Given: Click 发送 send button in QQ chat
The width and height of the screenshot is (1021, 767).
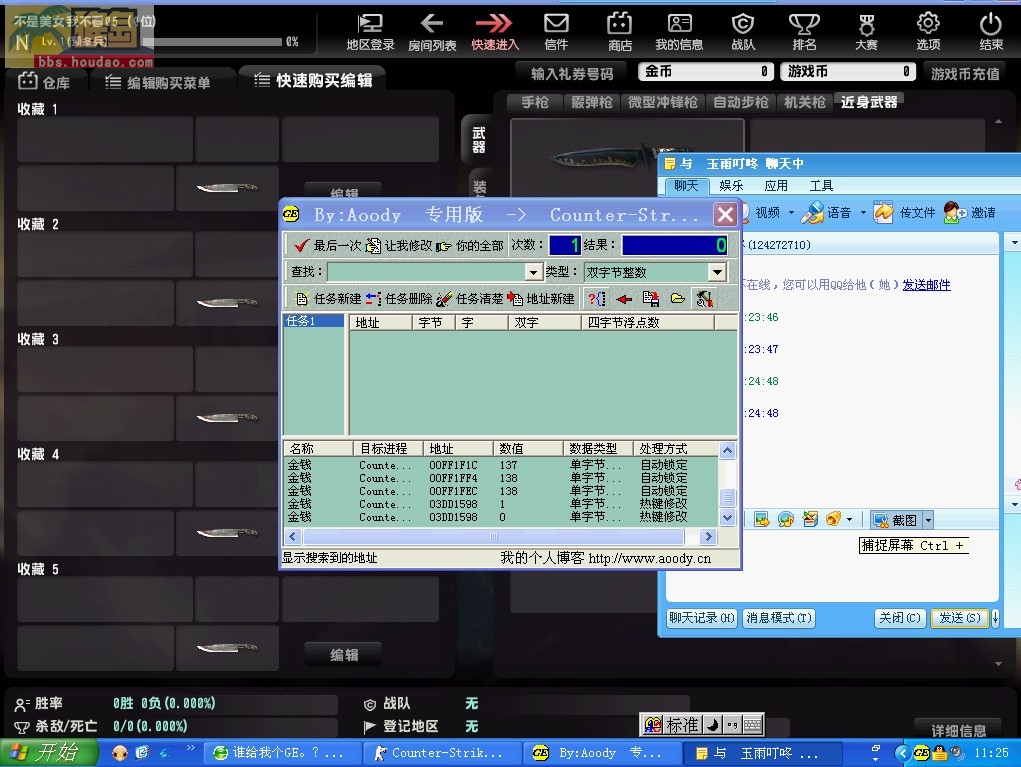Looking at the screenshot, I should 960,618.
